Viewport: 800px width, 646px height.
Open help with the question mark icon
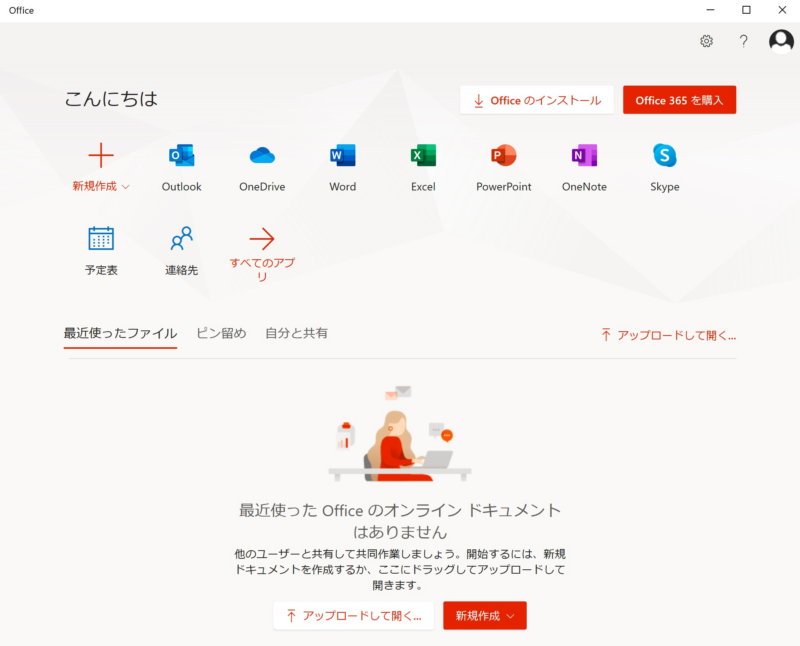744,41
